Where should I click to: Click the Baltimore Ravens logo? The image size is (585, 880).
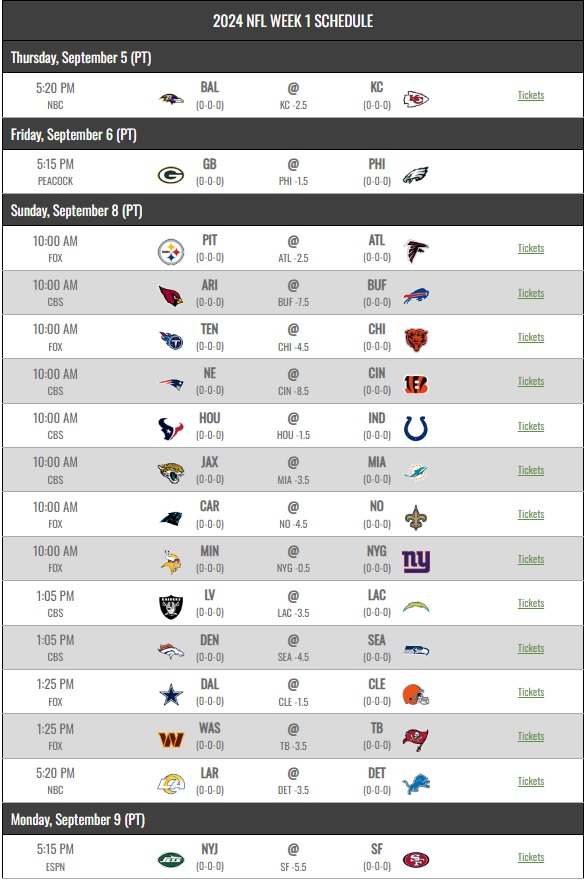coord(171,99)
